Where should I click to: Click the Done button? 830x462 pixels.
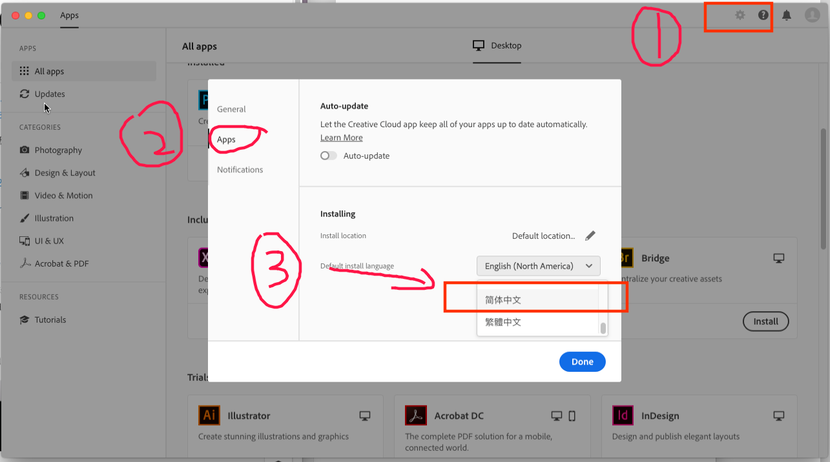tap(582, 361)
